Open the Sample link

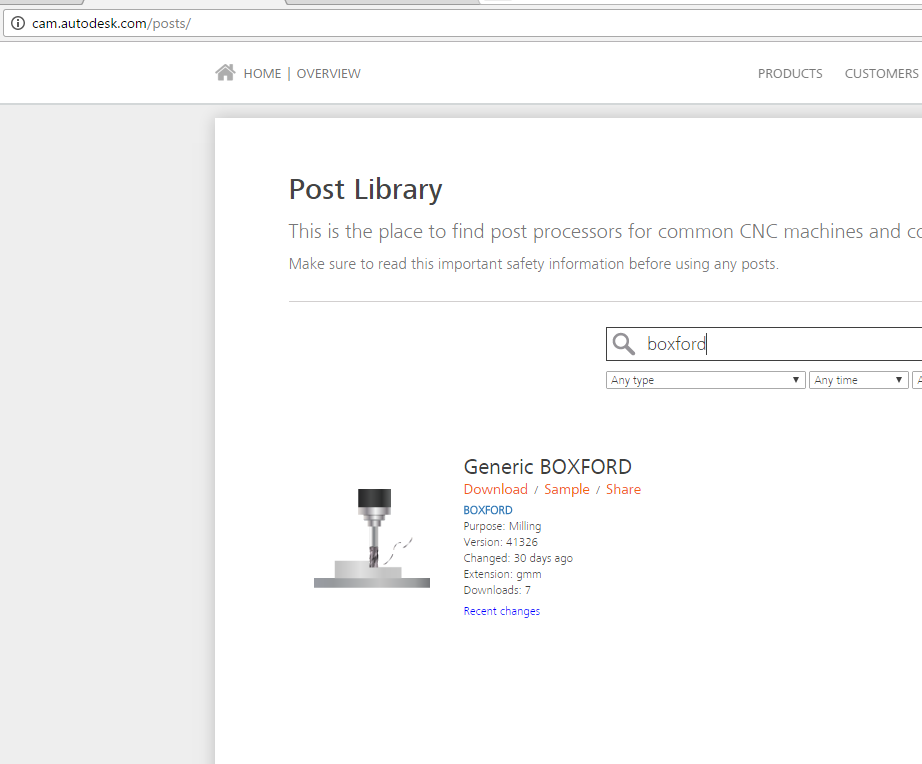567,489
